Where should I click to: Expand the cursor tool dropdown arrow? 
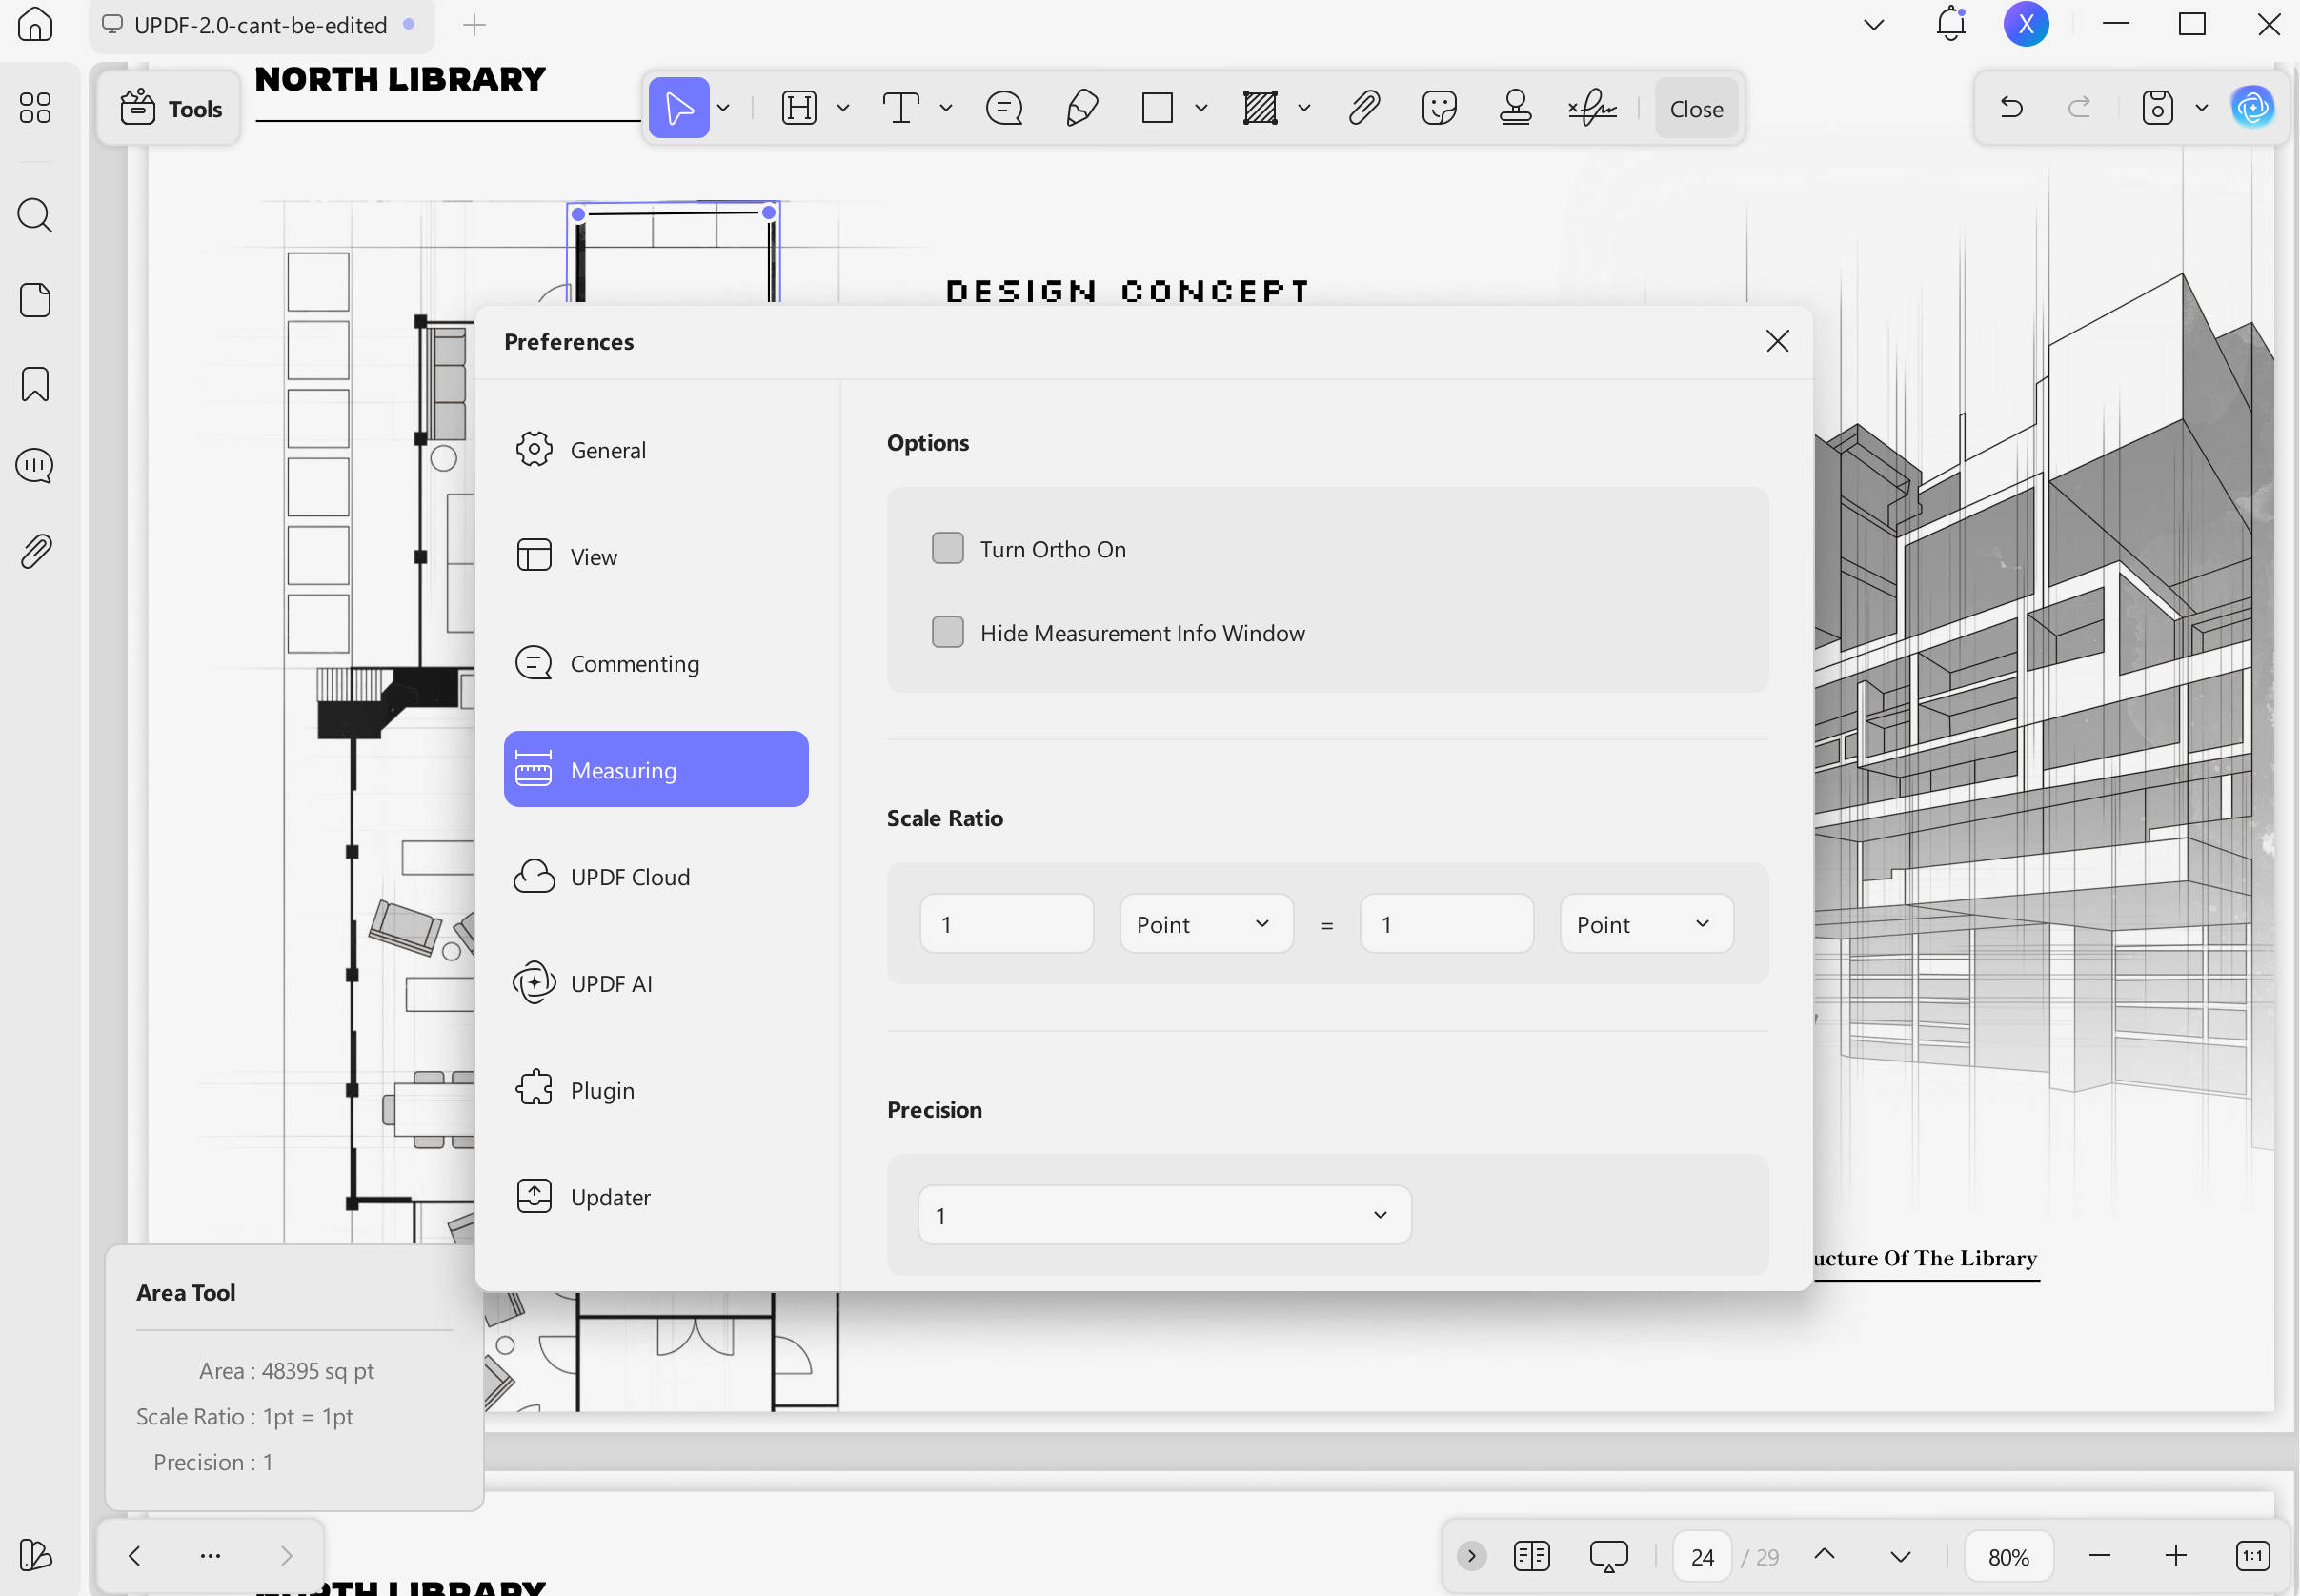[x=723, y=108]
